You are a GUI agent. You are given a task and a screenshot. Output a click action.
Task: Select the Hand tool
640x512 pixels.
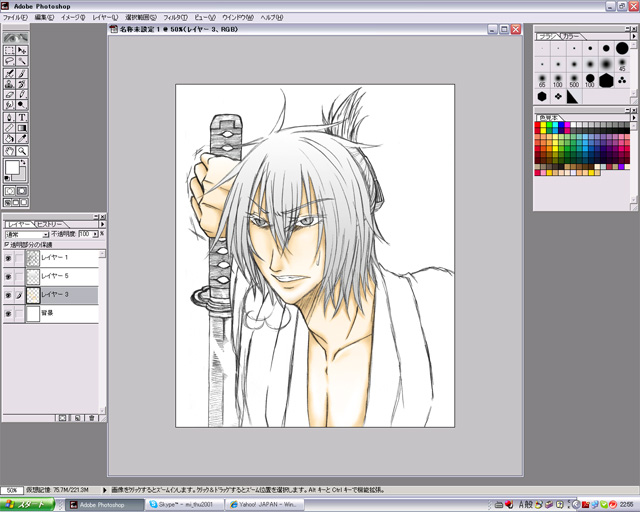pyautogui.click(x=10, y=151)
